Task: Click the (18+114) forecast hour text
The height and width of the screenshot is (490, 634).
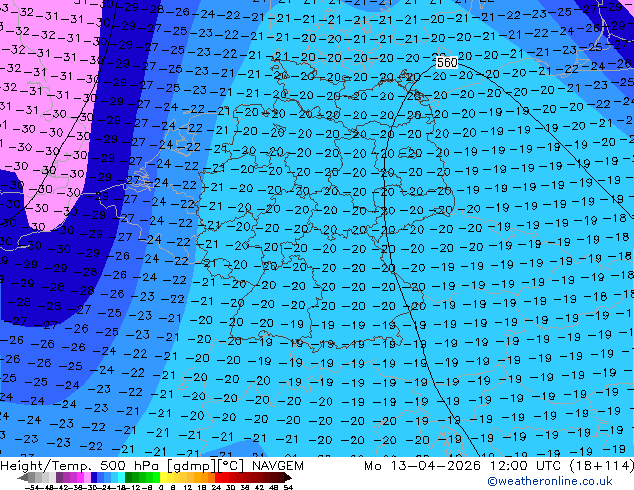Action: tap(601, 465)
